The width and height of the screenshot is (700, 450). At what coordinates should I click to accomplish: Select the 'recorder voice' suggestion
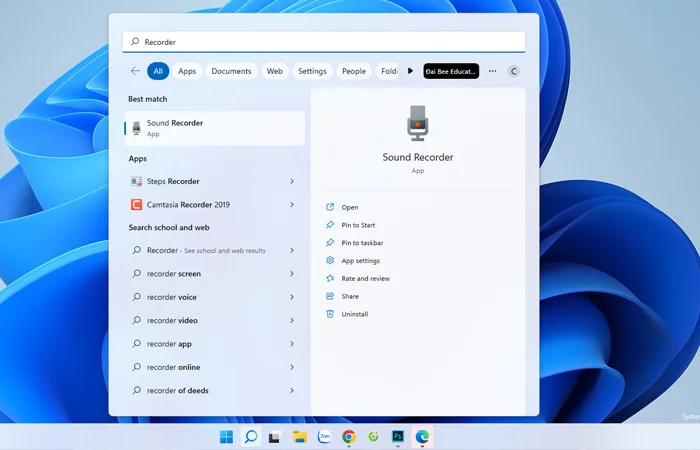pos(214,297)
